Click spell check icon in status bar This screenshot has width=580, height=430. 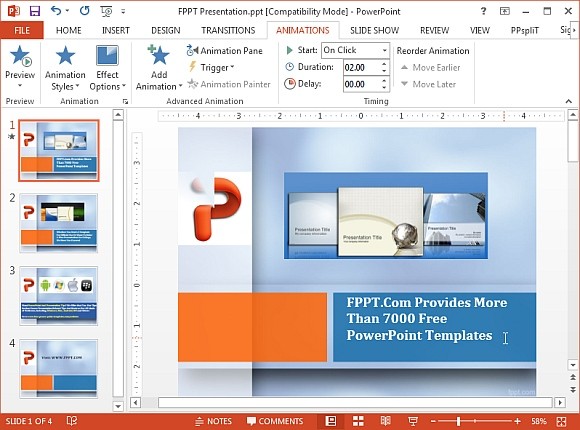72,421
